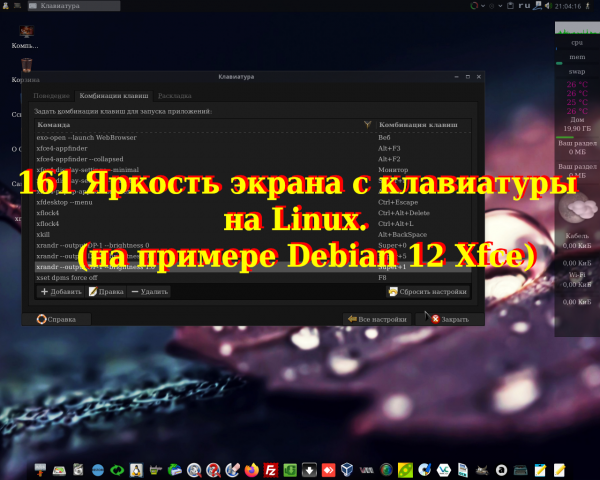
Task: Click the white down-arrow downloader dock icon
Action: point(309,470)
